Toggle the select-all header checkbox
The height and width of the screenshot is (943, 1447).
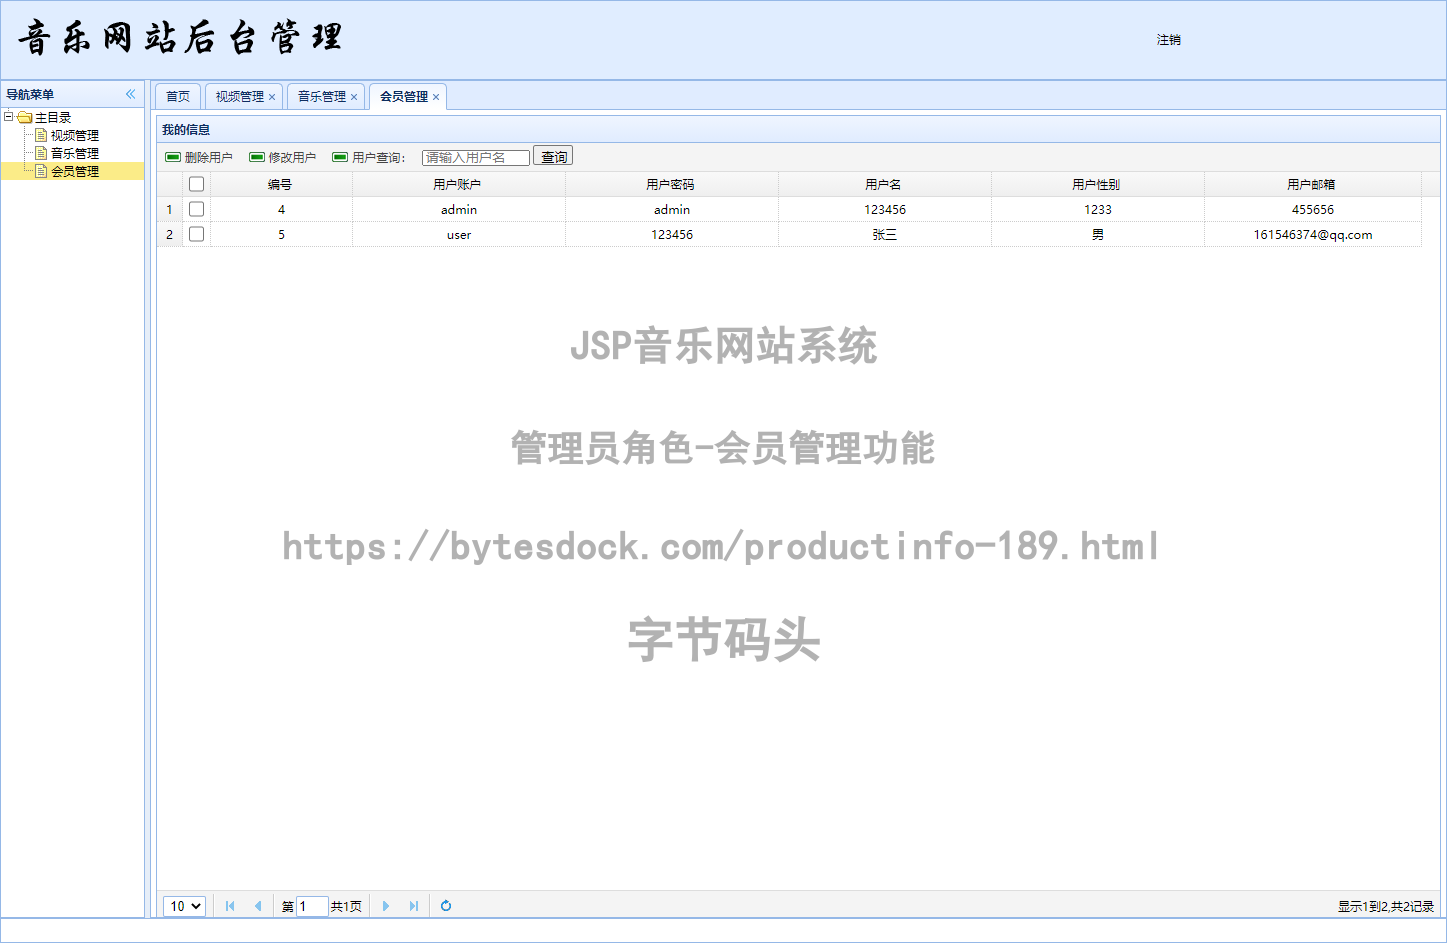point(197,184)
